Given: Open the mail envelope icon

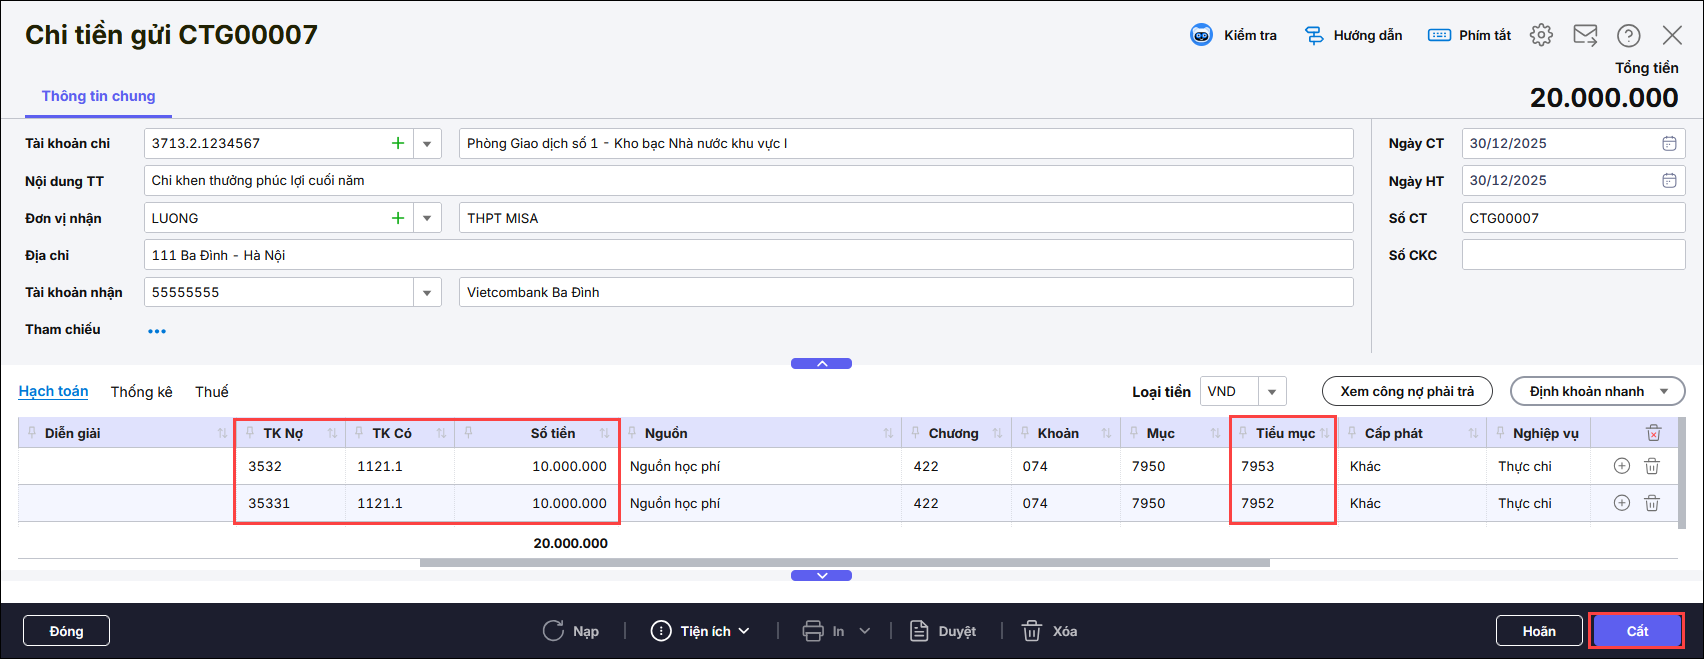Looking at the screenshot, I should tap(1585, 35).
